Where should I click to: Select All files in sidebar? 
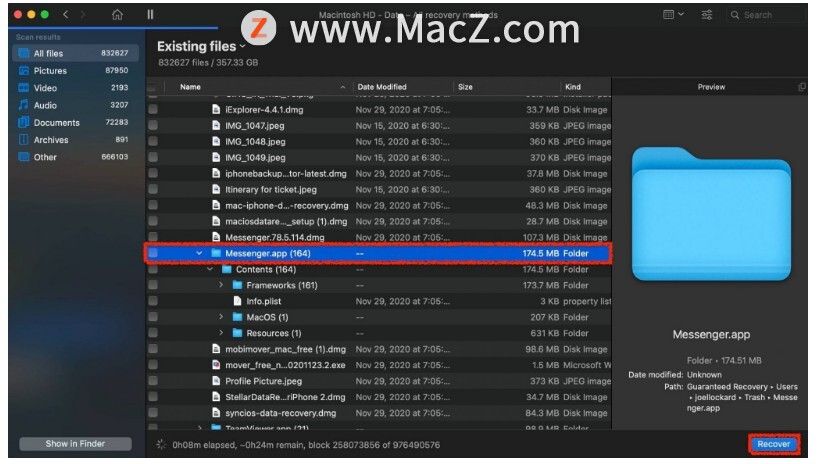(76, 53)
